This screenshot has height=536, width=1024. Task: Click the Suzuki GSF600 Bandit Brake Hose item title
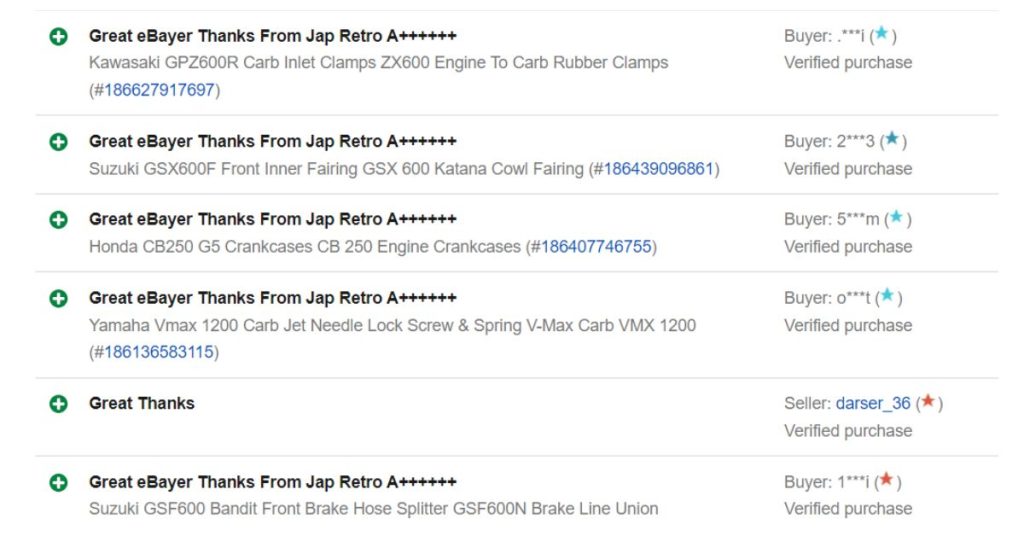point(374,509)
